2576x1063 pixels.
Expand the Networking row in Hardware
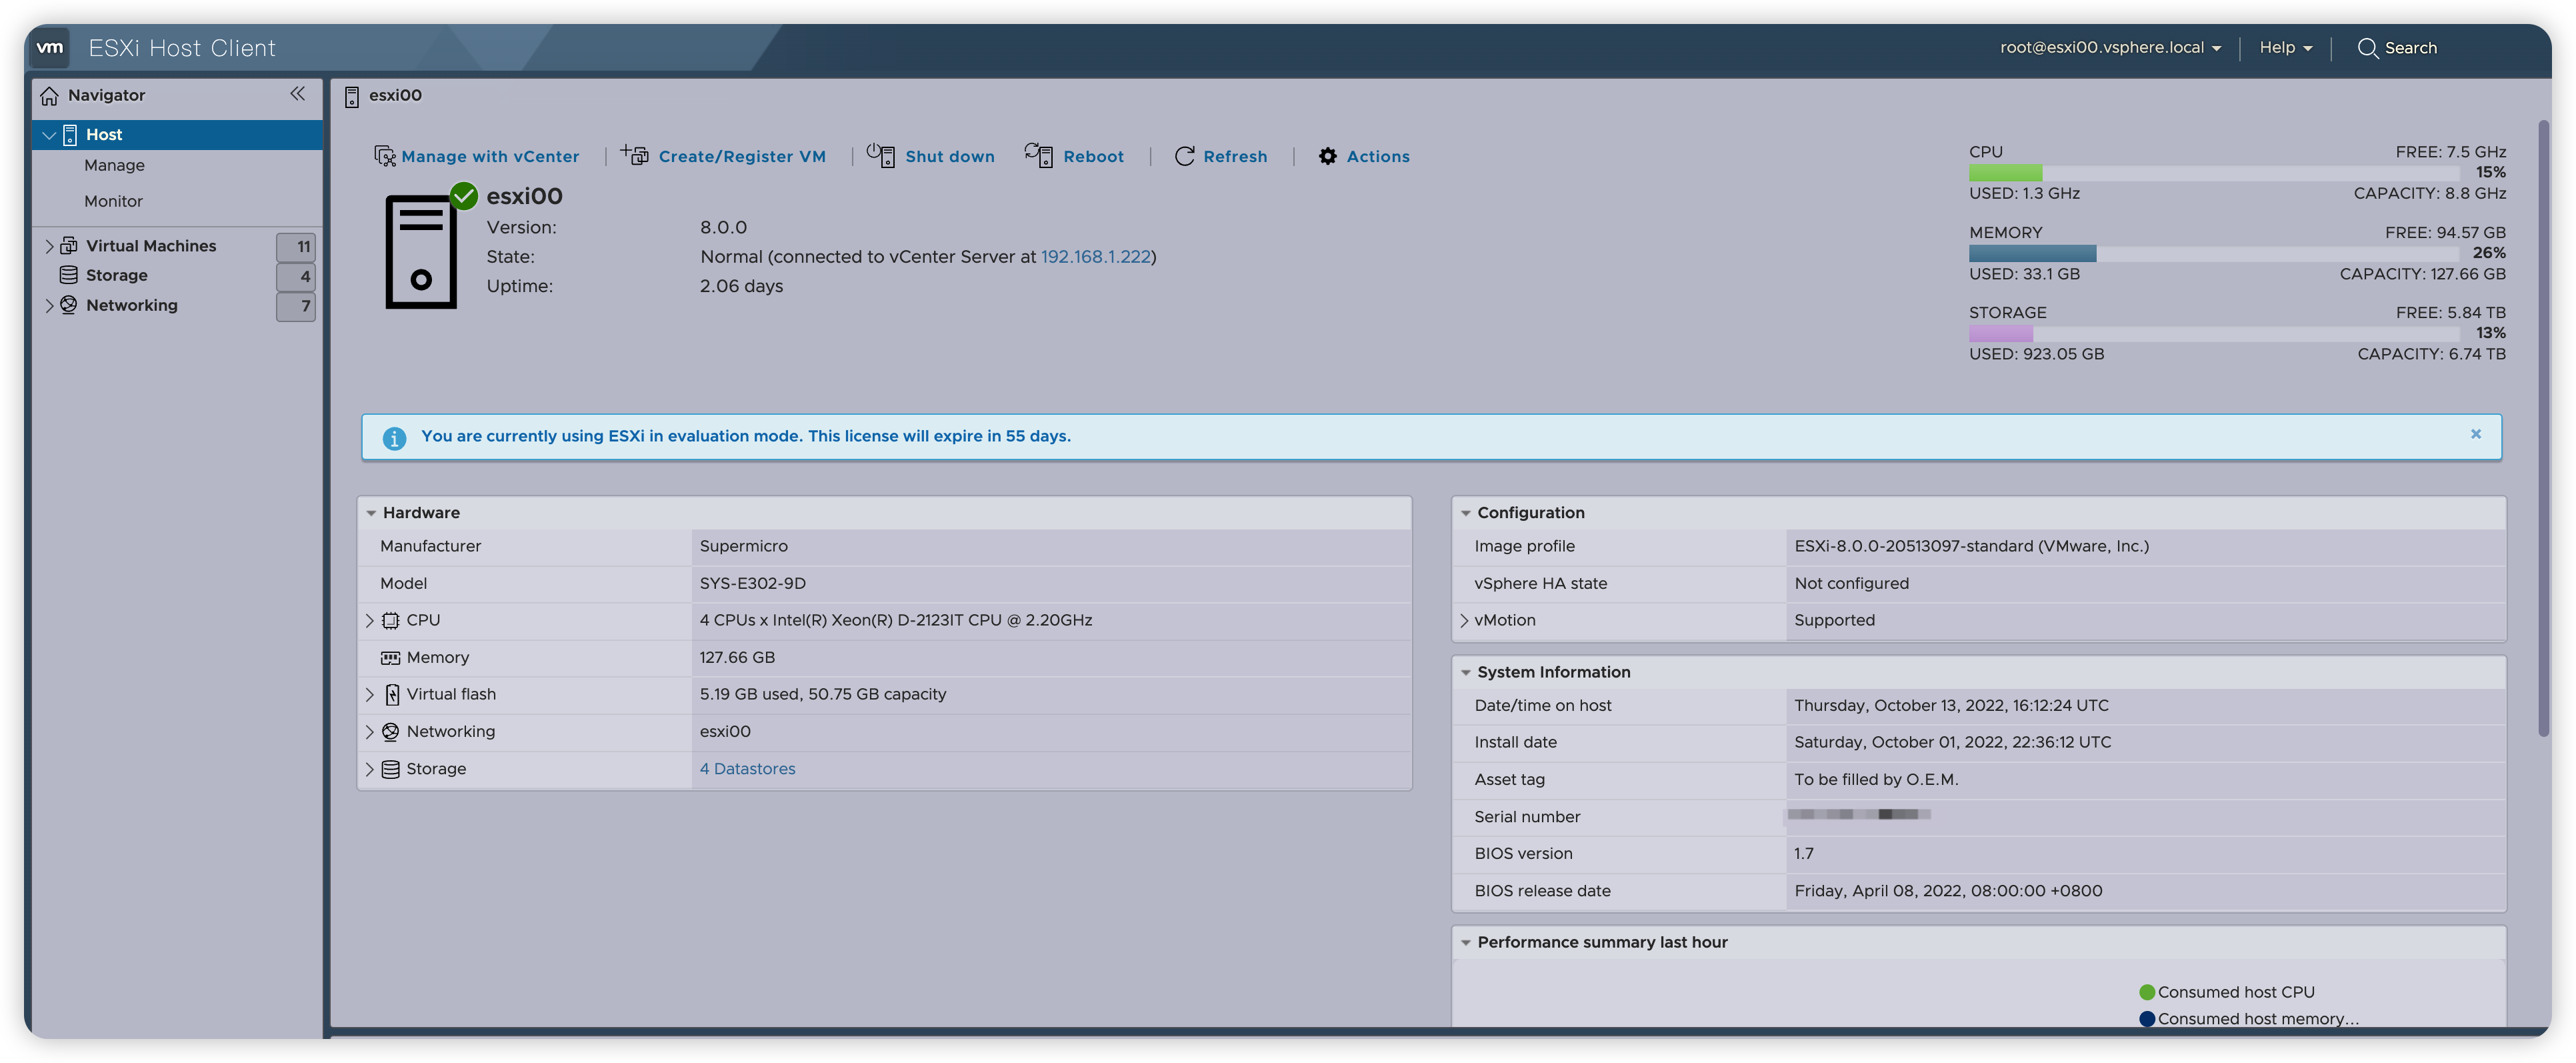click(369, 732)
